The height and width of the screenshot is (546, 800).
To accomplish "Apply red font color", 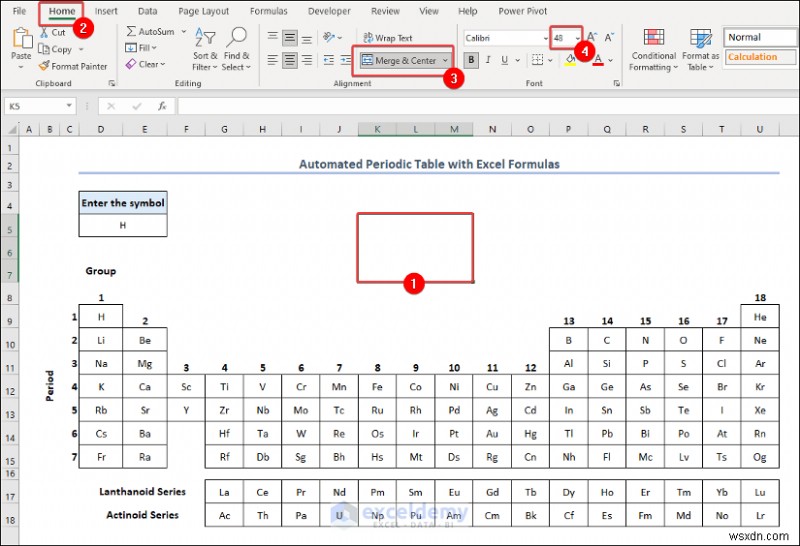I will click(598, 60).
